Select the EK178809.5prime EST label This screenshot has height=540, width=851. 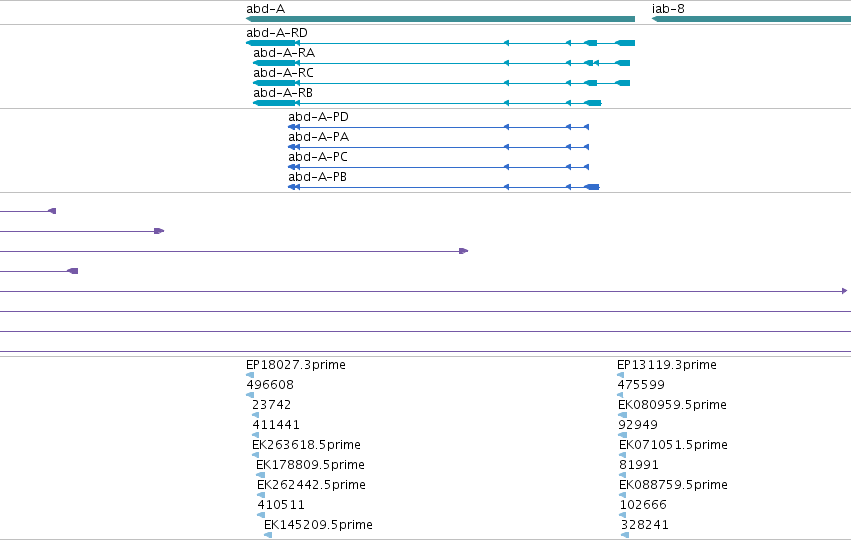[310, 465]
